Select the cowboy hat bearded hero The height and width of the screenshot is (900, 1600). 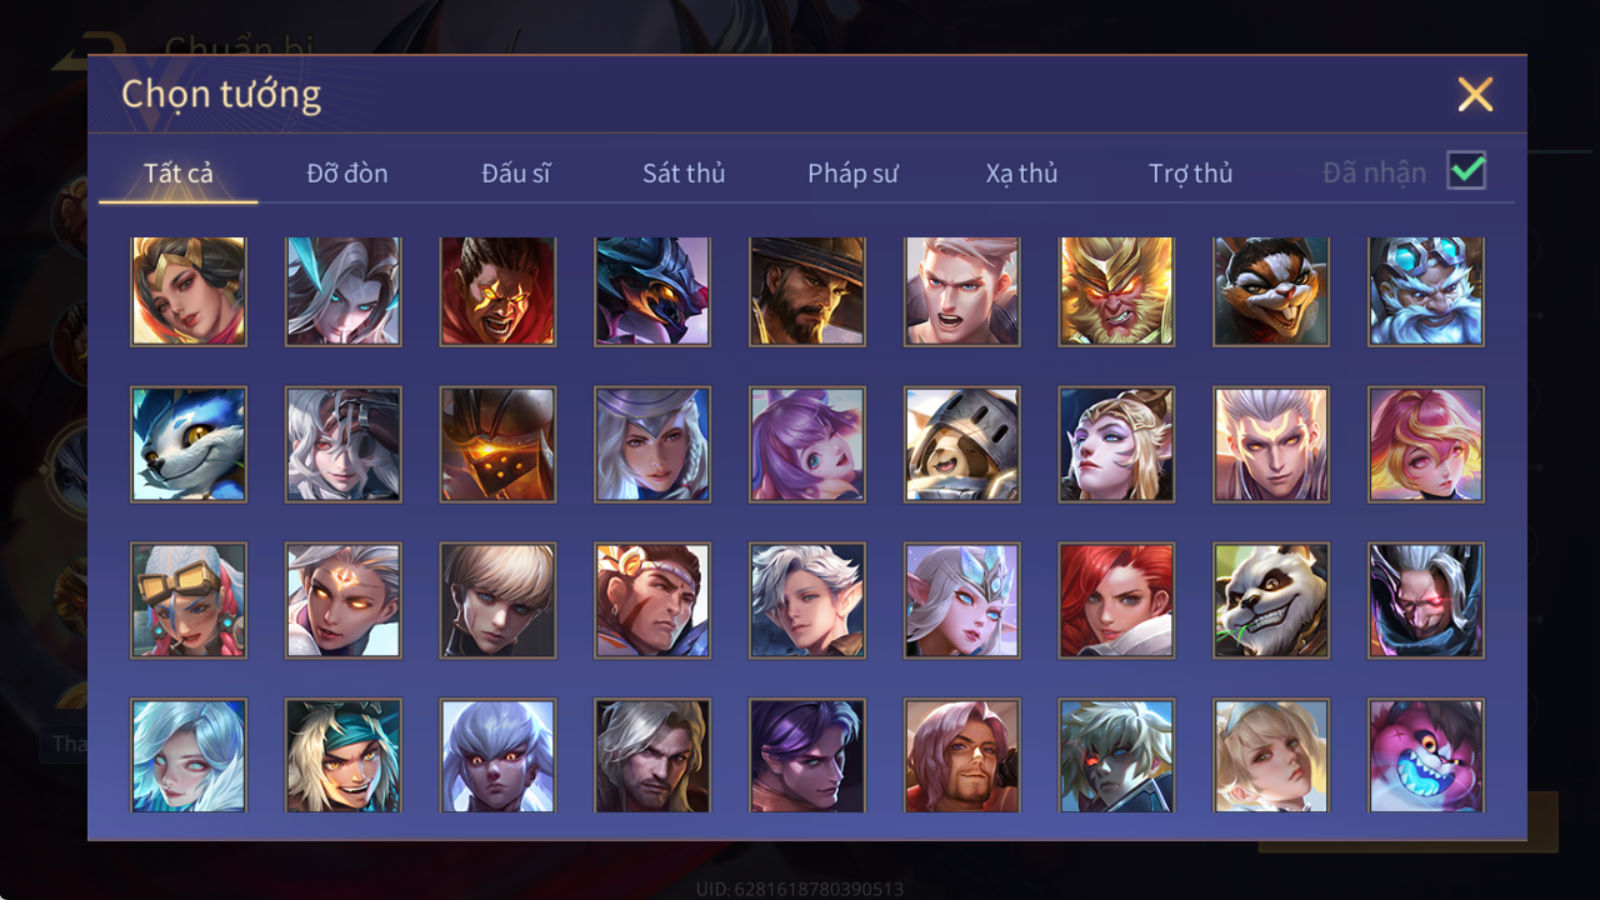click(x=807, y=291)
